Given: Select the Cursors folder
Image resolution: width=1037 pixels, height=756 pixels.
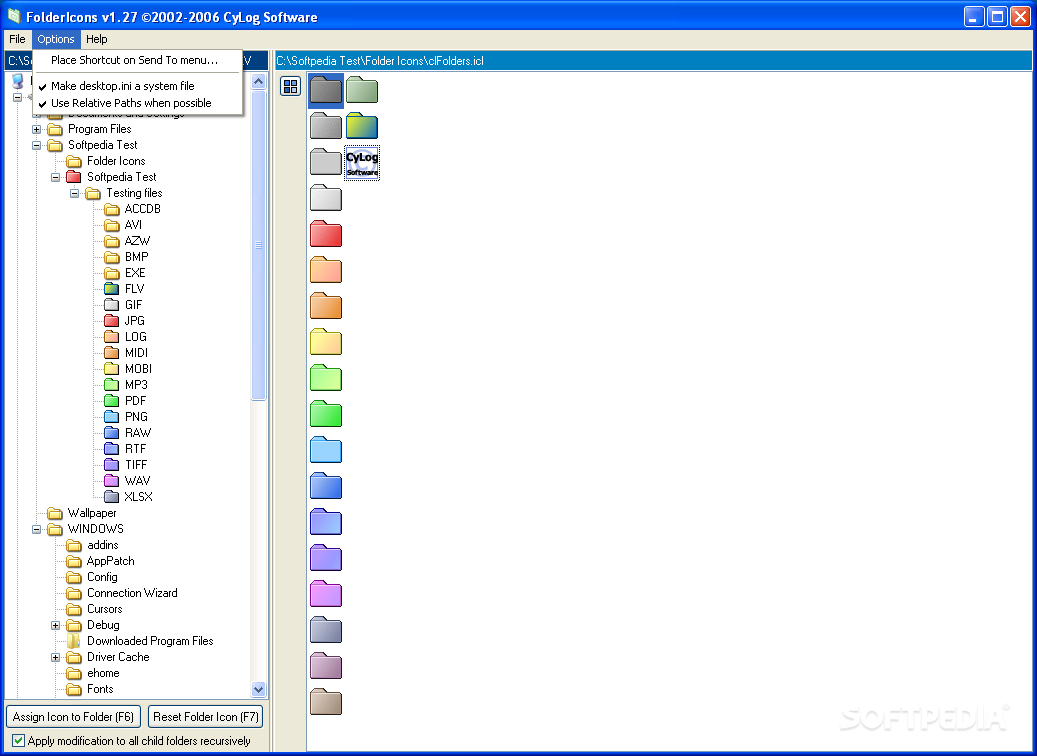Looking at the screenshot, I should (x=104, y=609).
